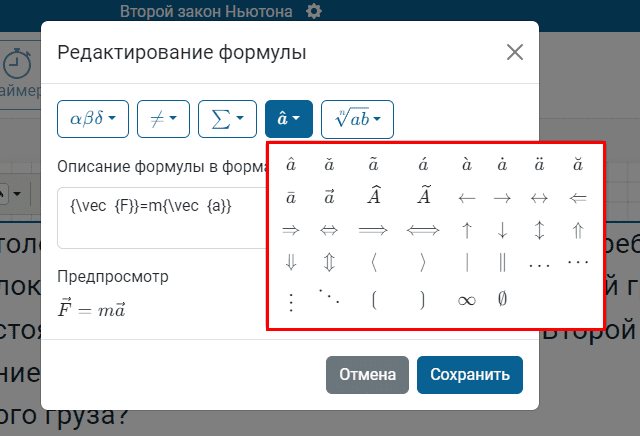Insert the single vertical bar symbol
The image size is (640, 436).
click(x=467, y=262)
